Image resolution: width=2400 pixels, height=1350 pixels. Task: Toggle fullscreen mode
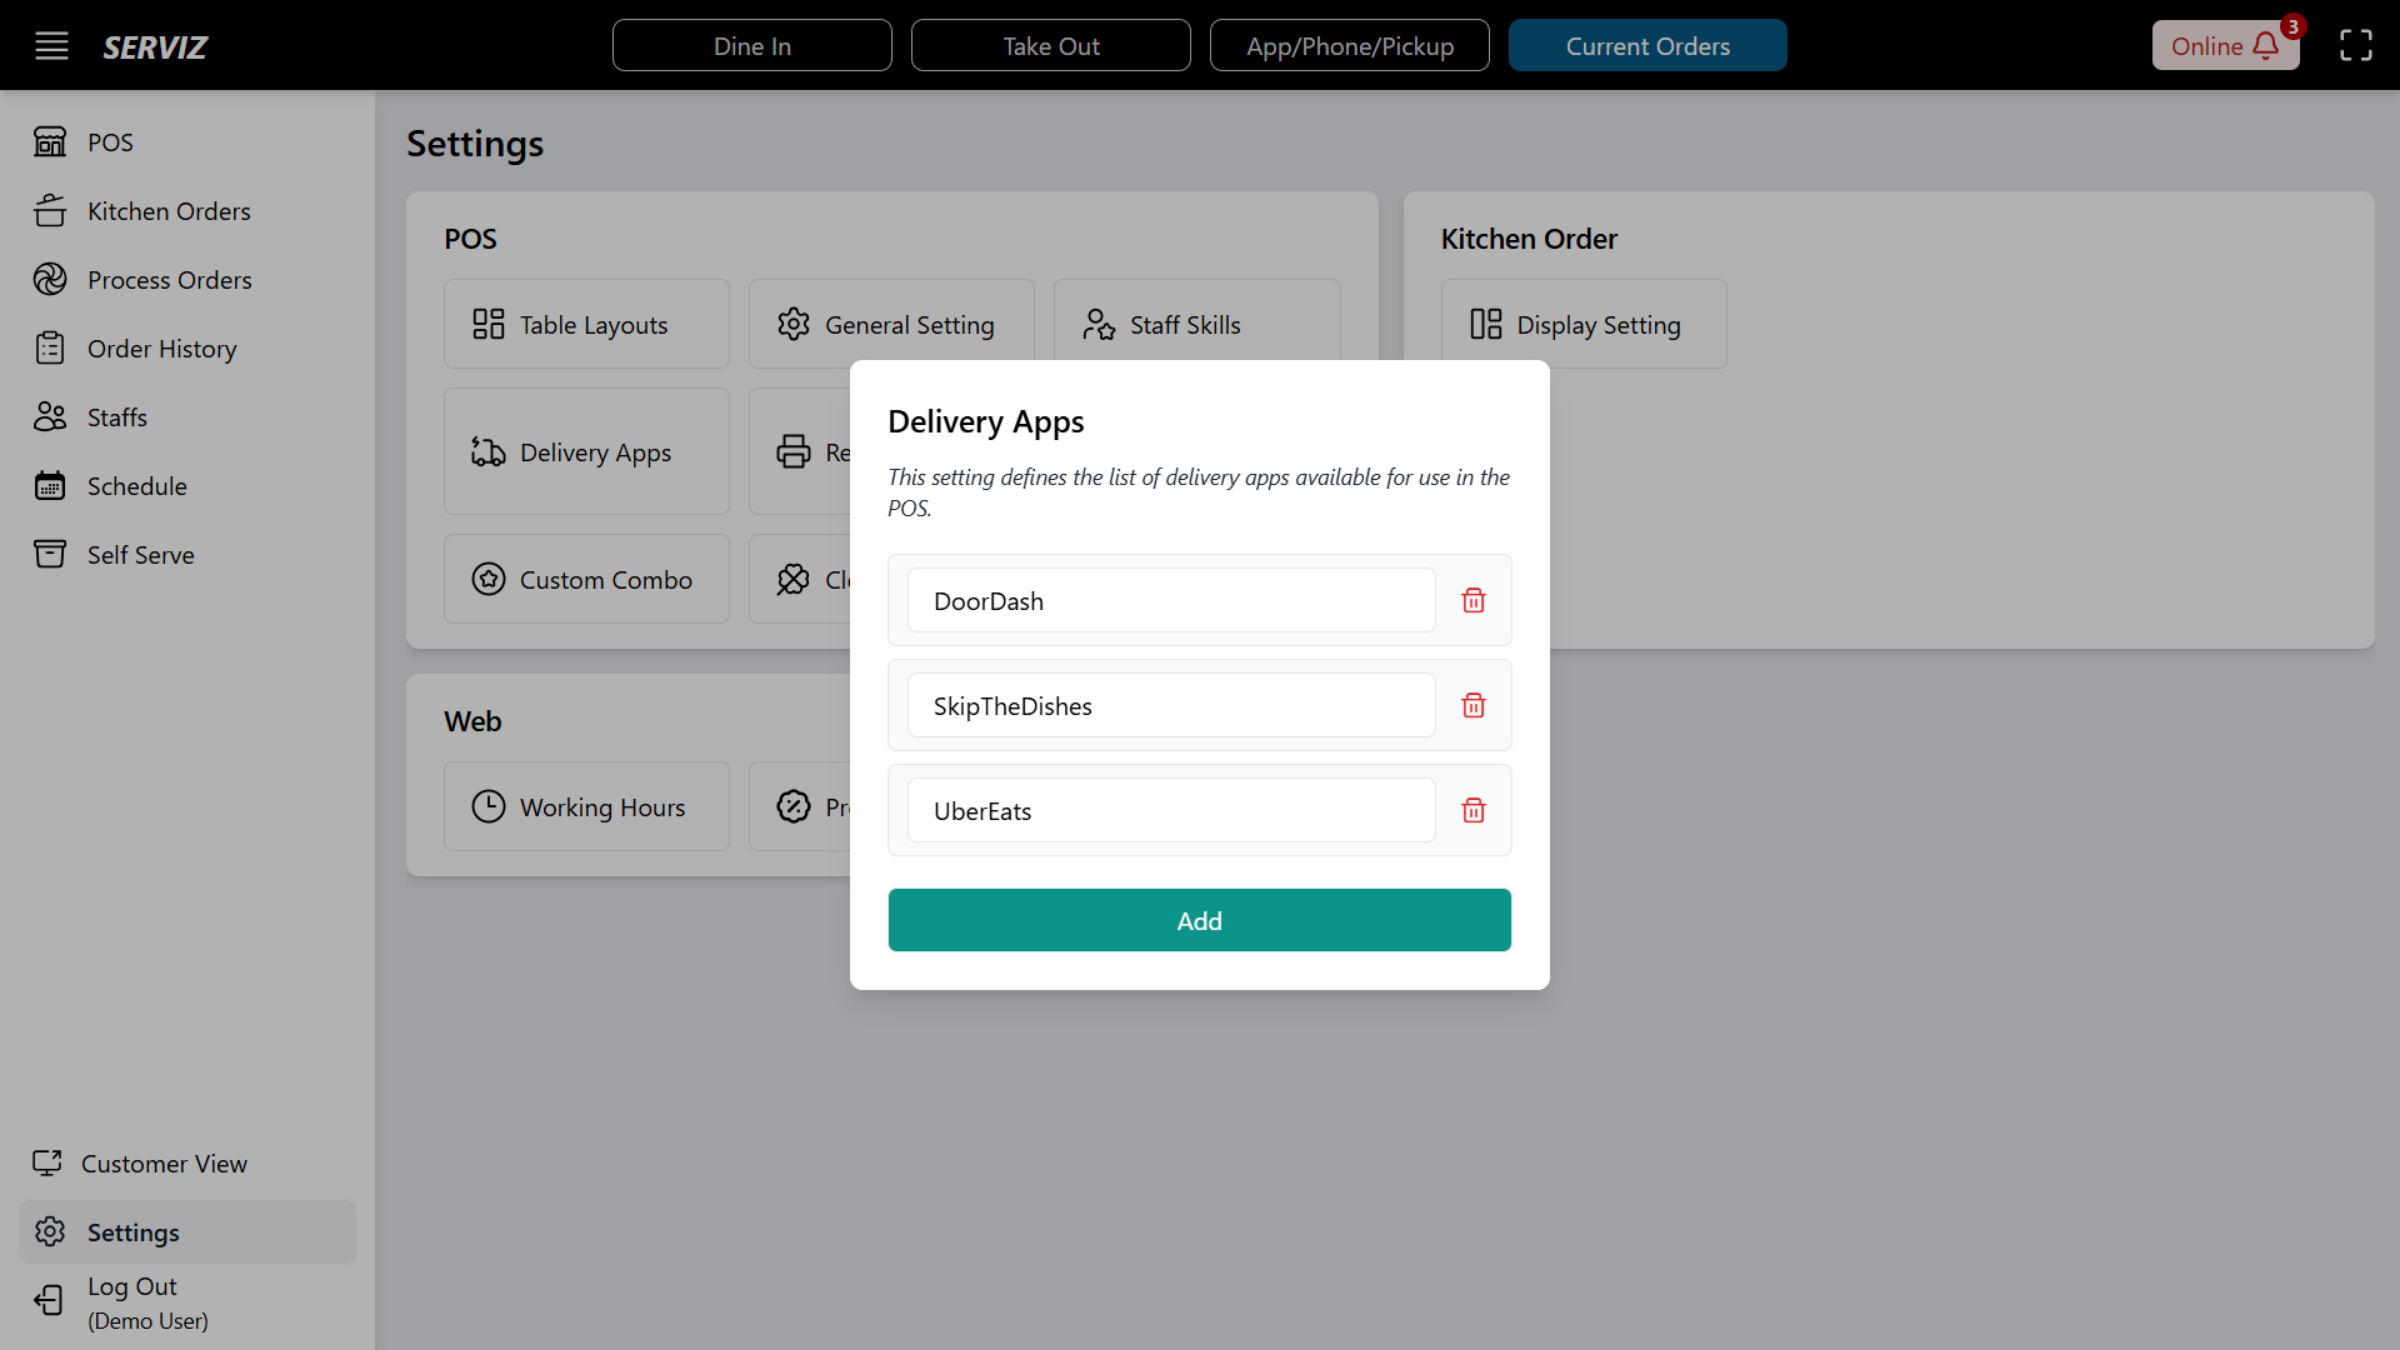(2355, 45)
